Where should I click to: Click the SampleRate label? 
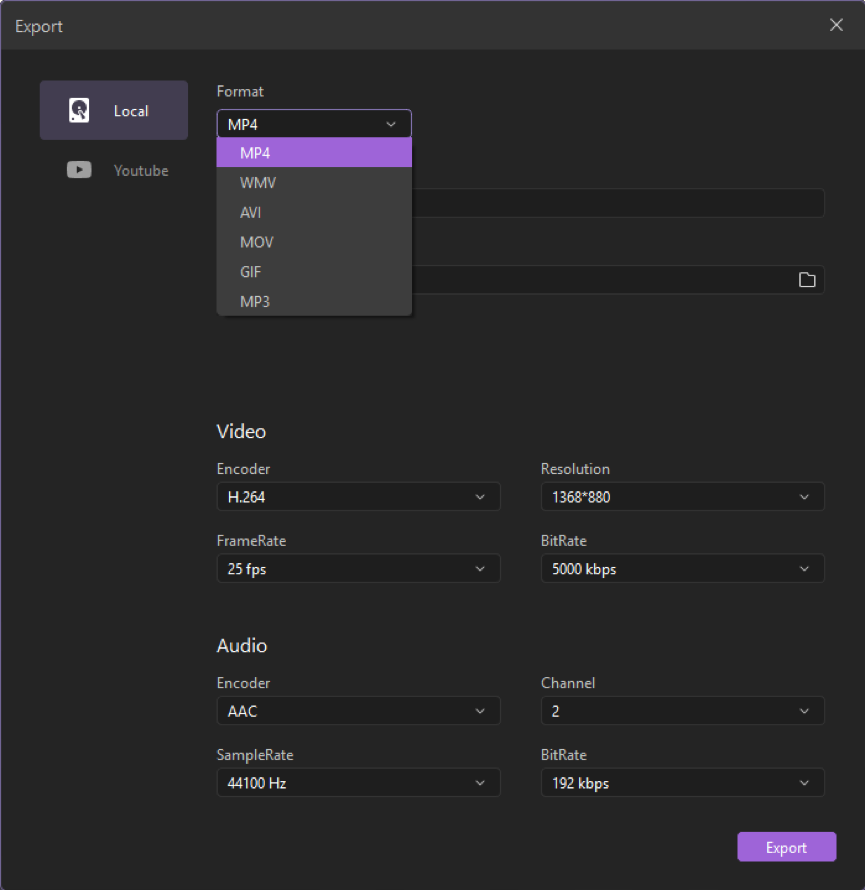pos(255,755)
